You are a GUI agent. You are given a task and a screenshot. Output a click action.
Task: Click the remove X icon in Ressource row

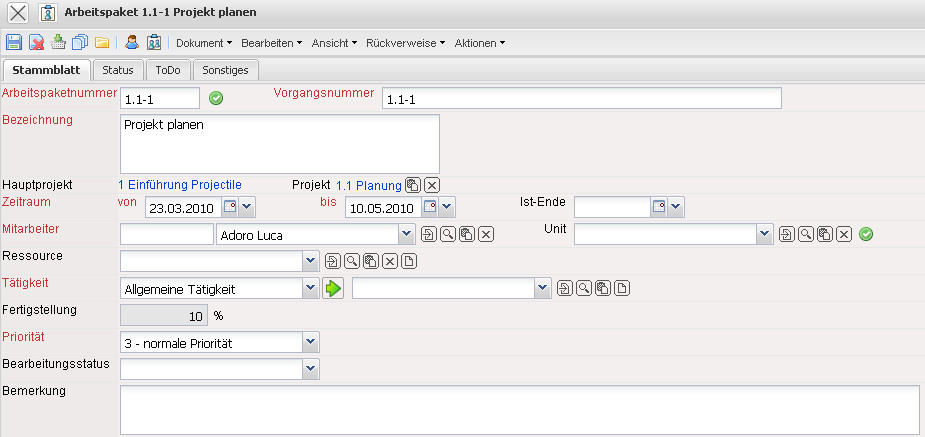pos(391,262)
